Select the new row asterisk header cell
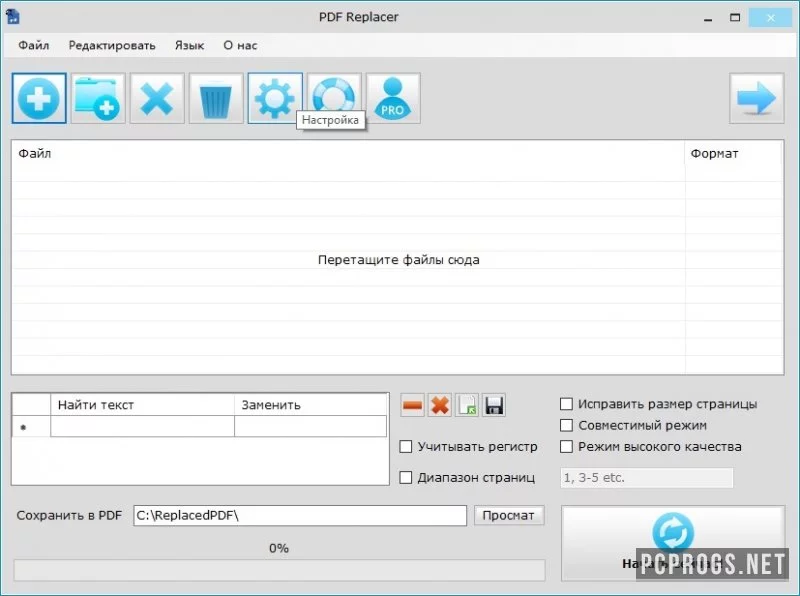This screenshot has height=596, width=800. 31,427
